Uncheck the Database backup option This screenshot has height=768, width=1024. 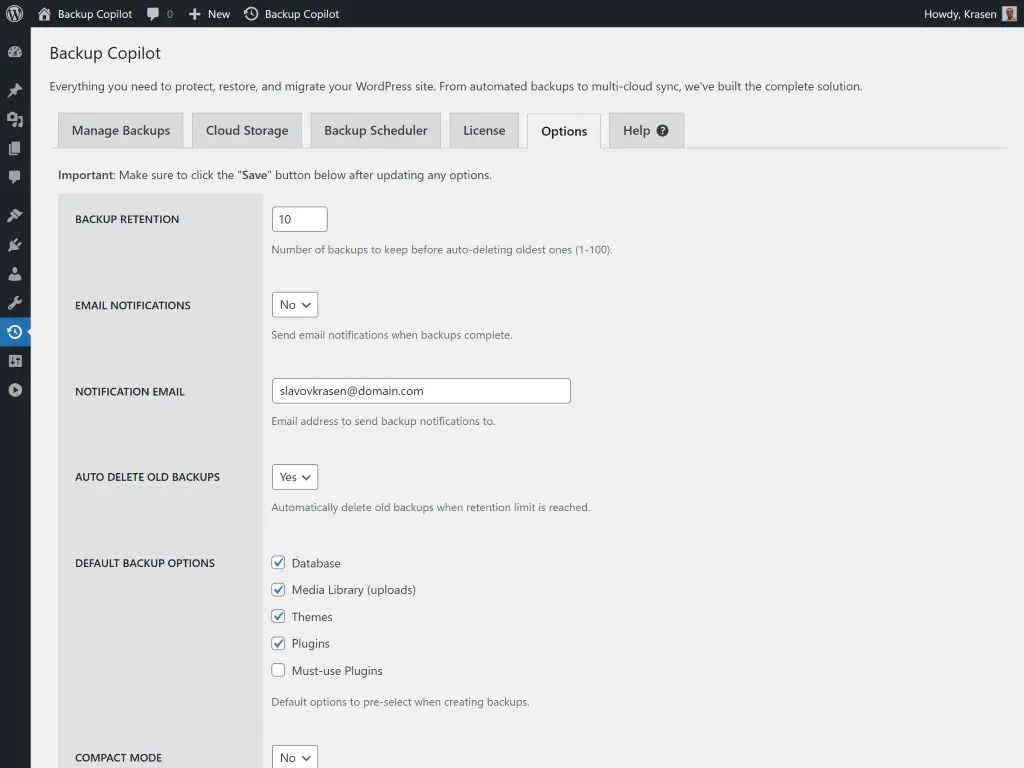tap(278, 562)
